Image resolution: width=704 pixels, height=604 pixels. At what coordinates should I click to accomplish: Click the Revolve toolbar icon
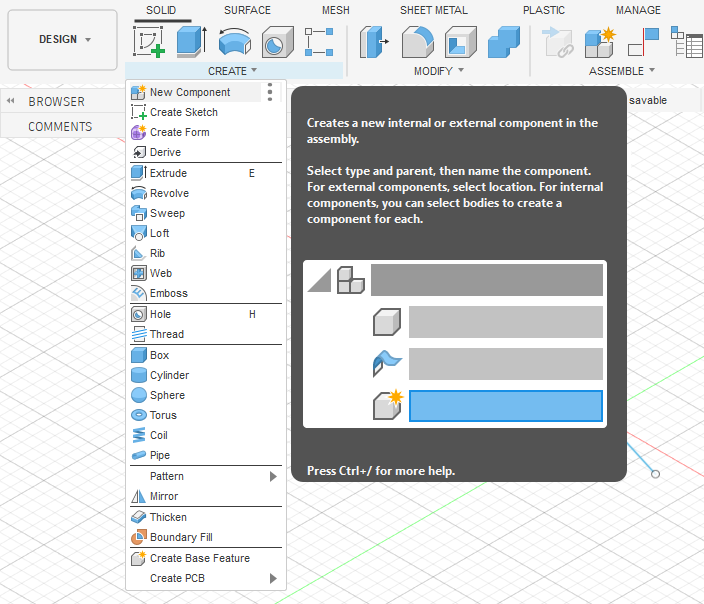click(235, 42)
